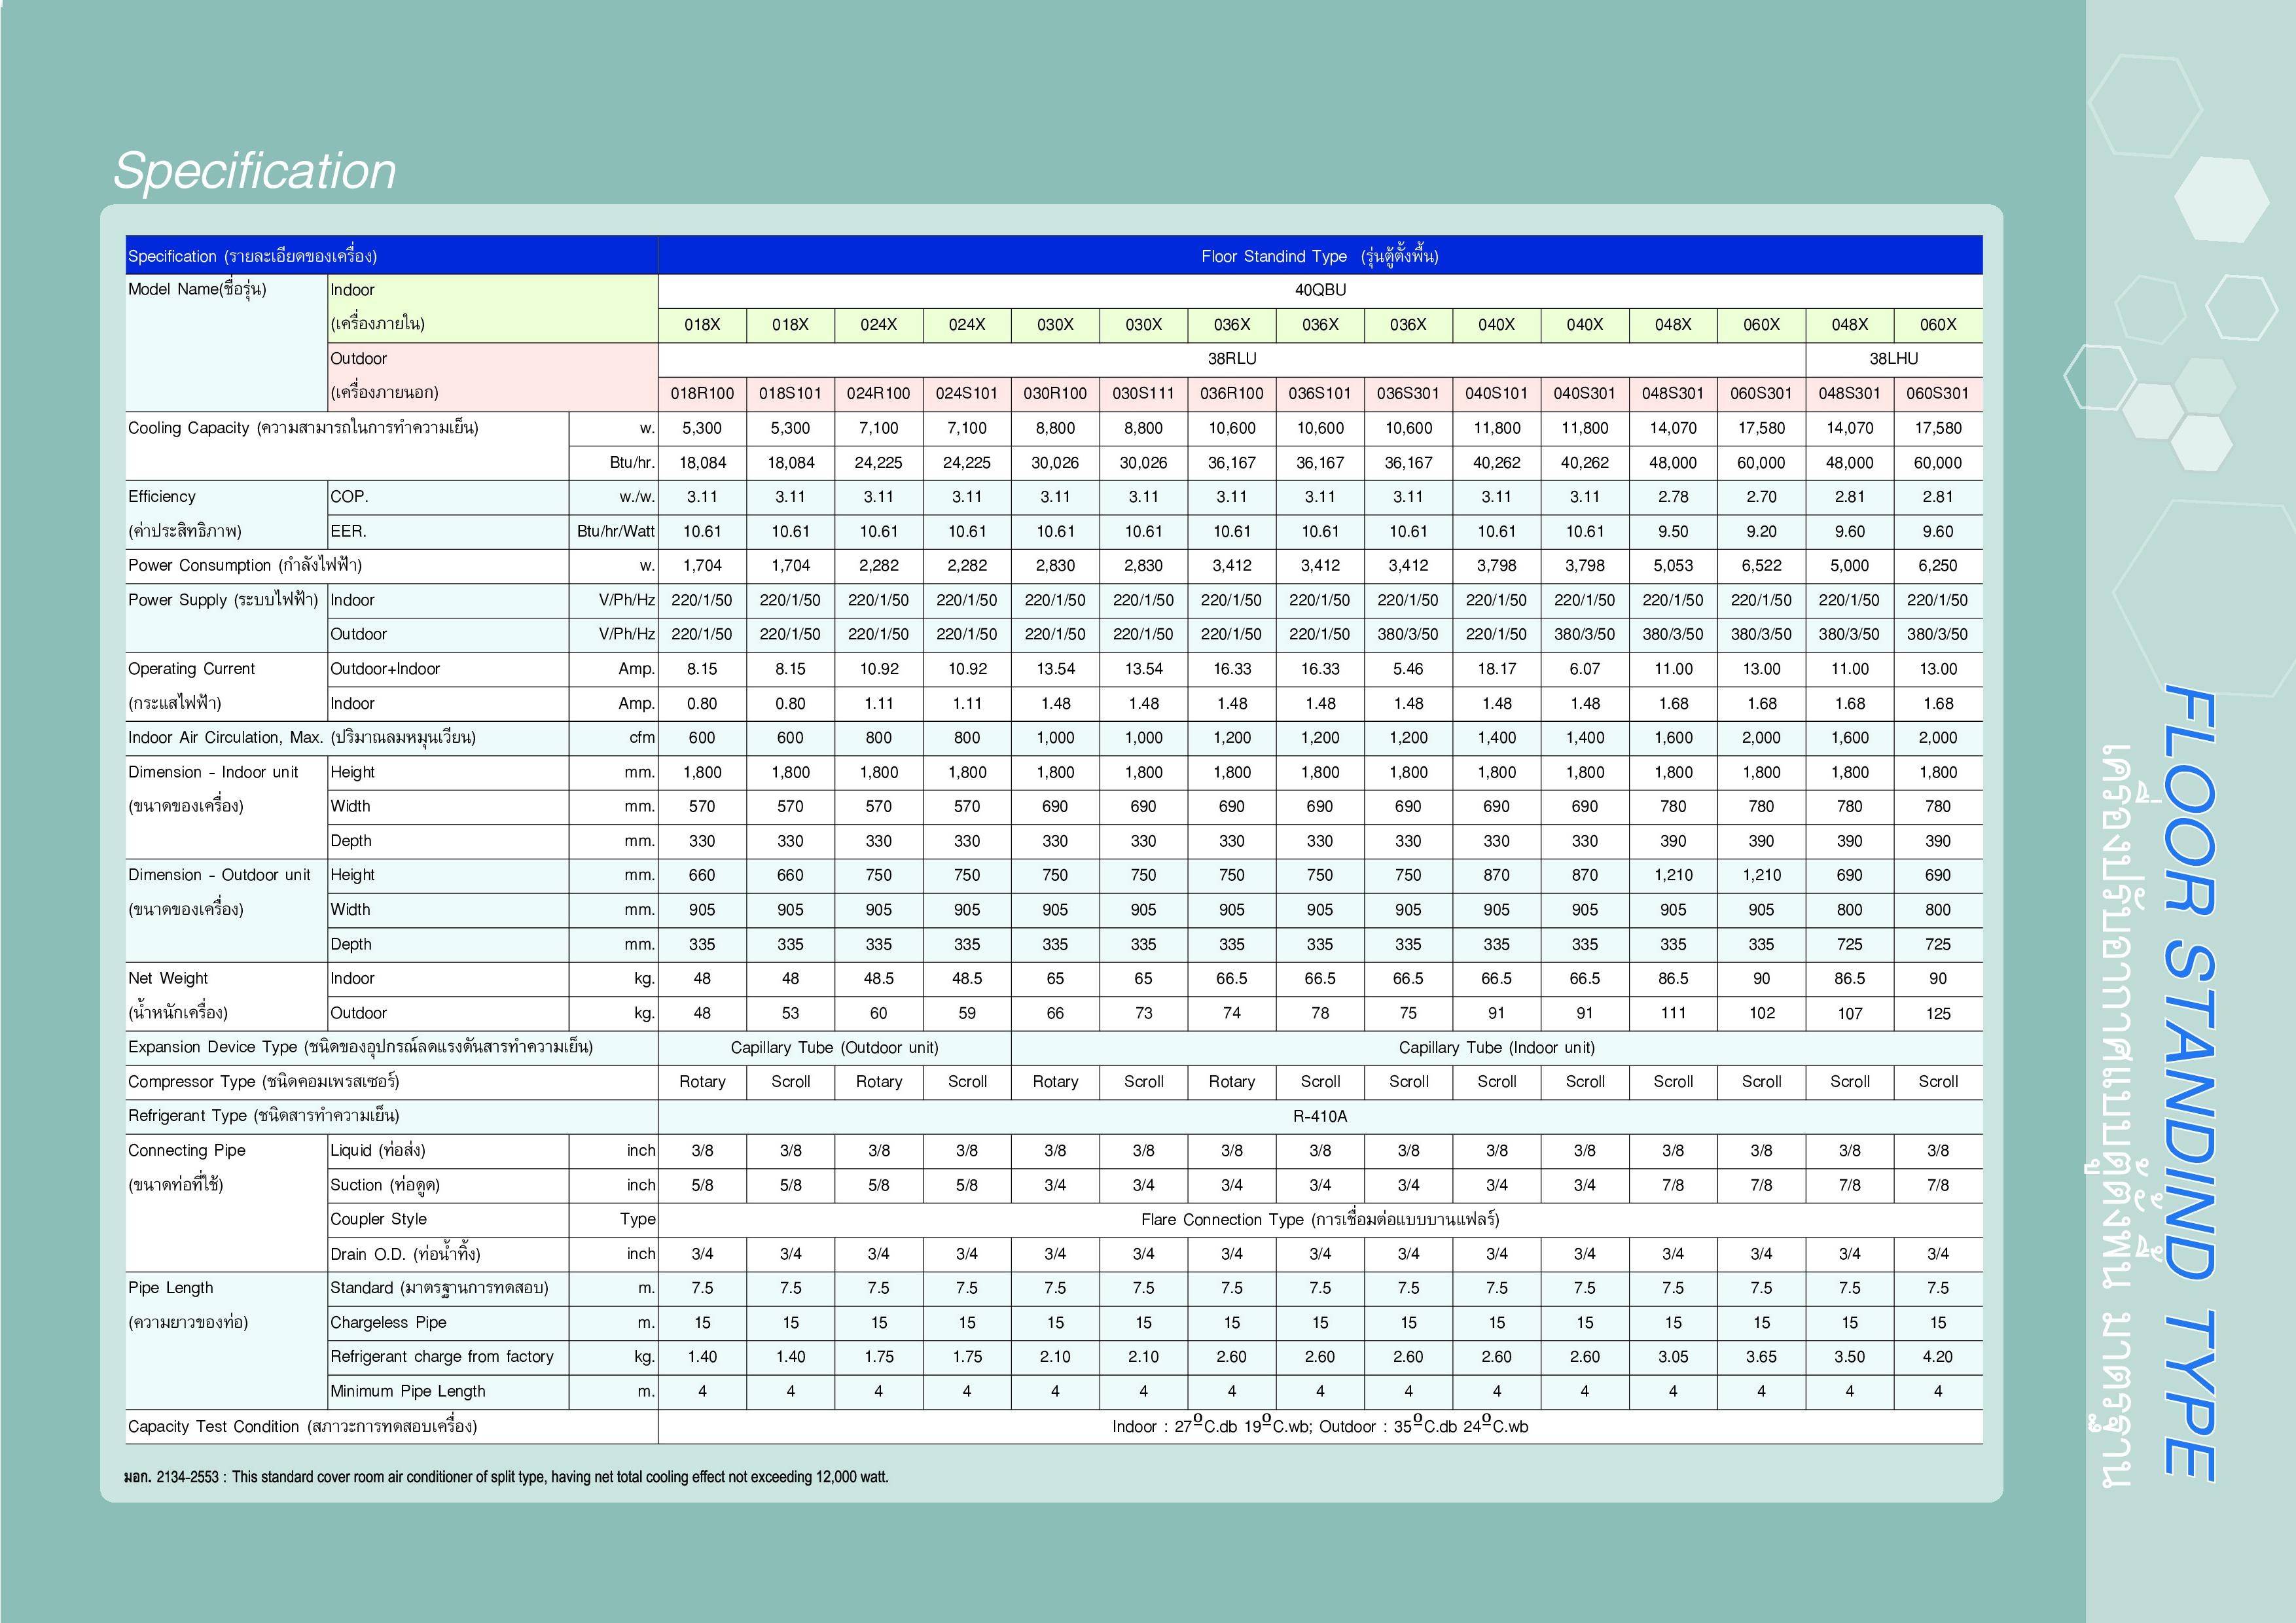Select the R-410A refrigerant type cell
This screenshot has width=2296, height=1623.
point(1319,1116)
